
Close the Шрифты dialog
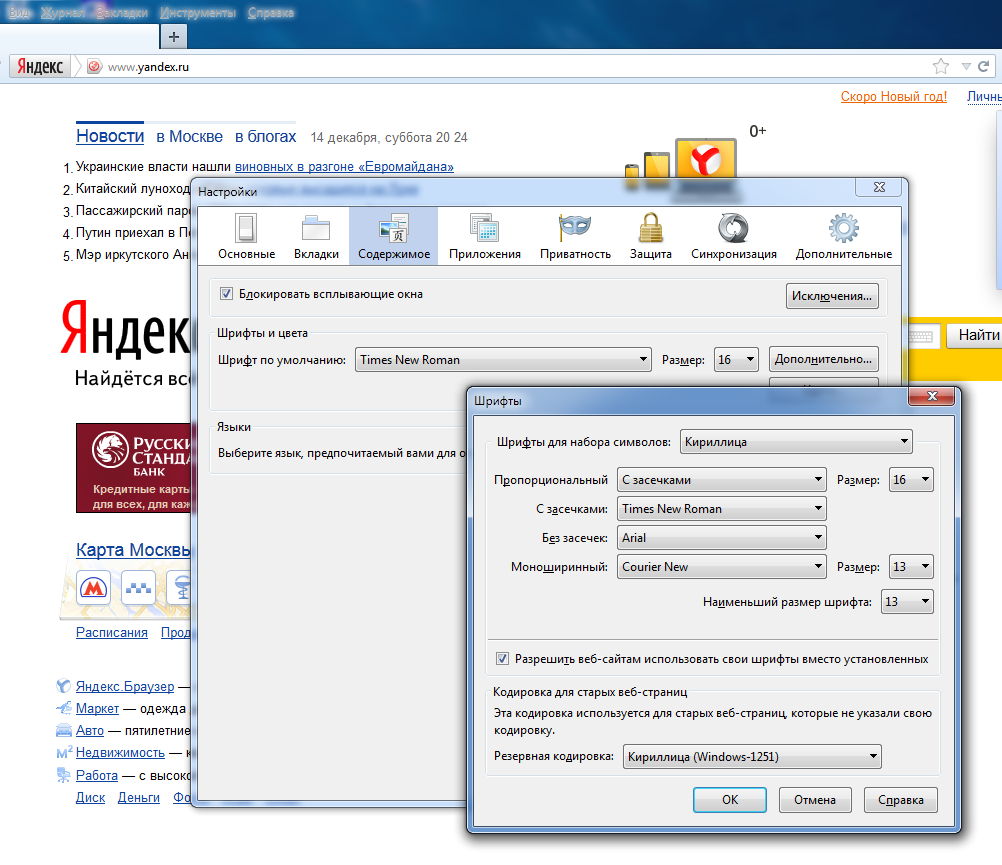[x=932, y=396]
